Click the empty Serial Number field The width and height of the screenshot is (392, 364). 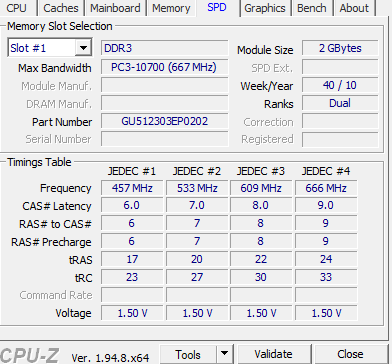point(165,139)
